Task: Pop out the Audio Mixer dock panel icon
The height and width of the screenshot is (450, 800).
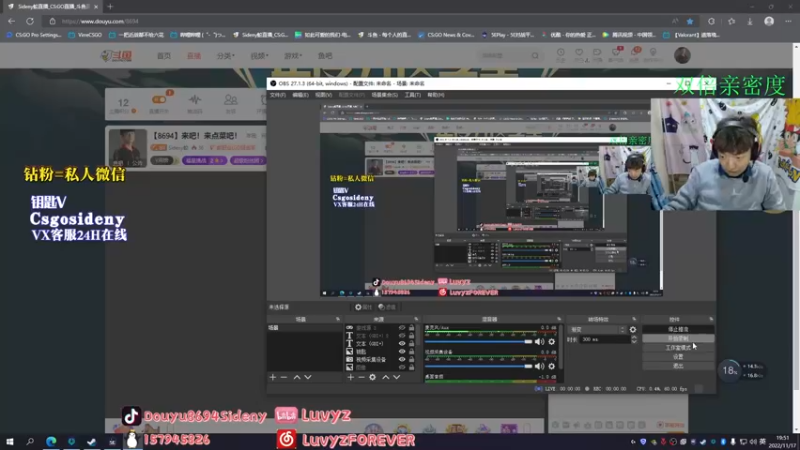Action: click(559, 319)
